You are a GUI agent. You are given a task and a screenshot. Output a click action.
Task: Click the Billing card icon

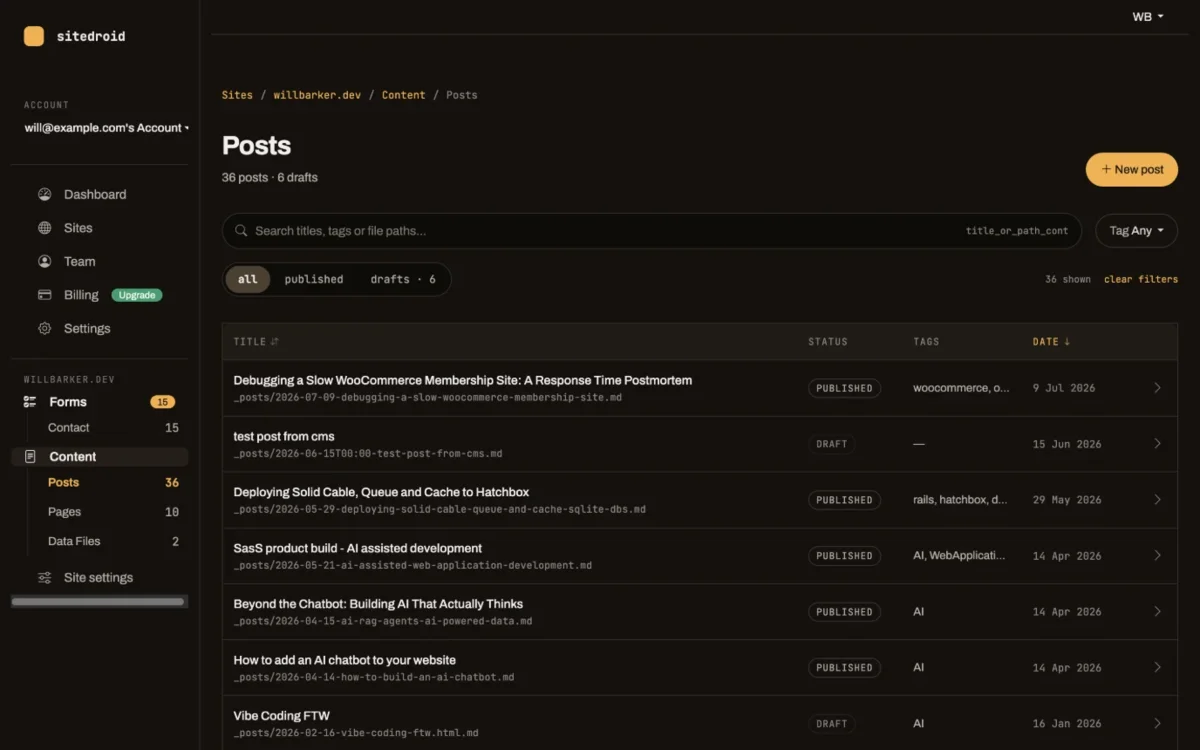(44, 295)
